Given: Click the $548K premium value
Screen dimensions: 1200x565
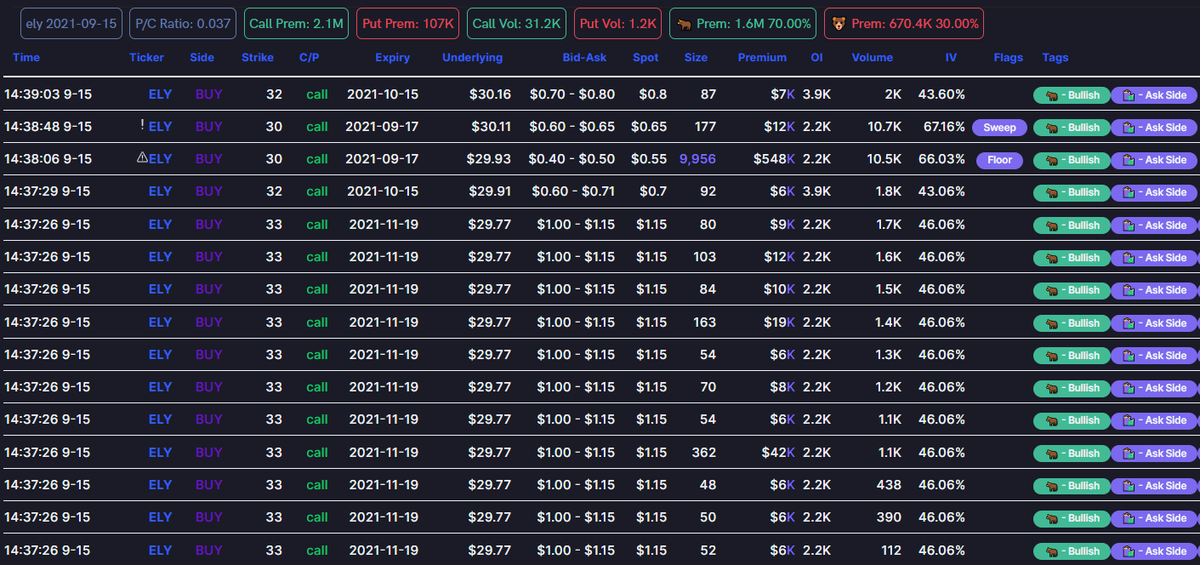Looking at the screenshot, I should click(775, 159).
